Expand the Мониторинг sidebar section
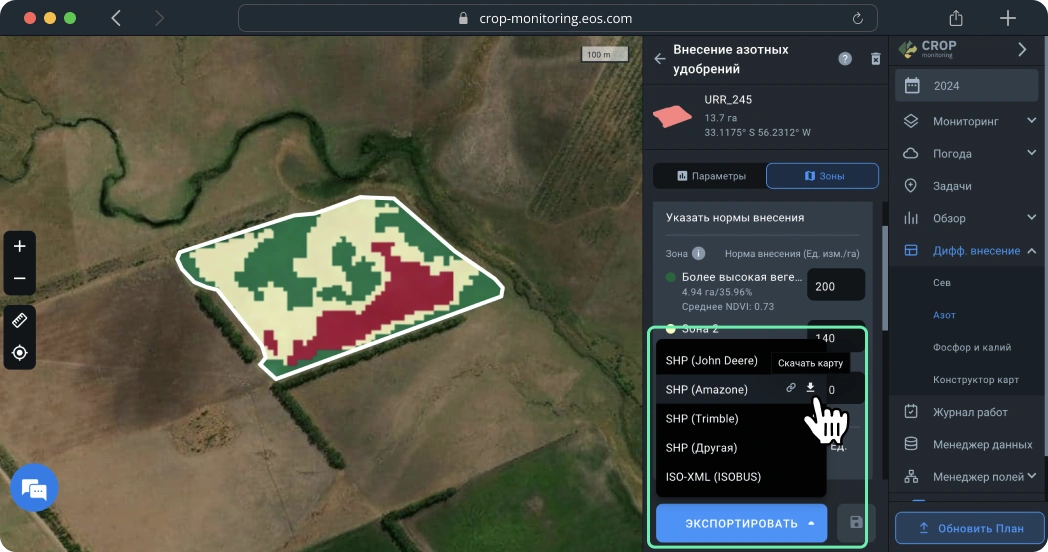This screenshot has height=552, width=1048. 1031,121
